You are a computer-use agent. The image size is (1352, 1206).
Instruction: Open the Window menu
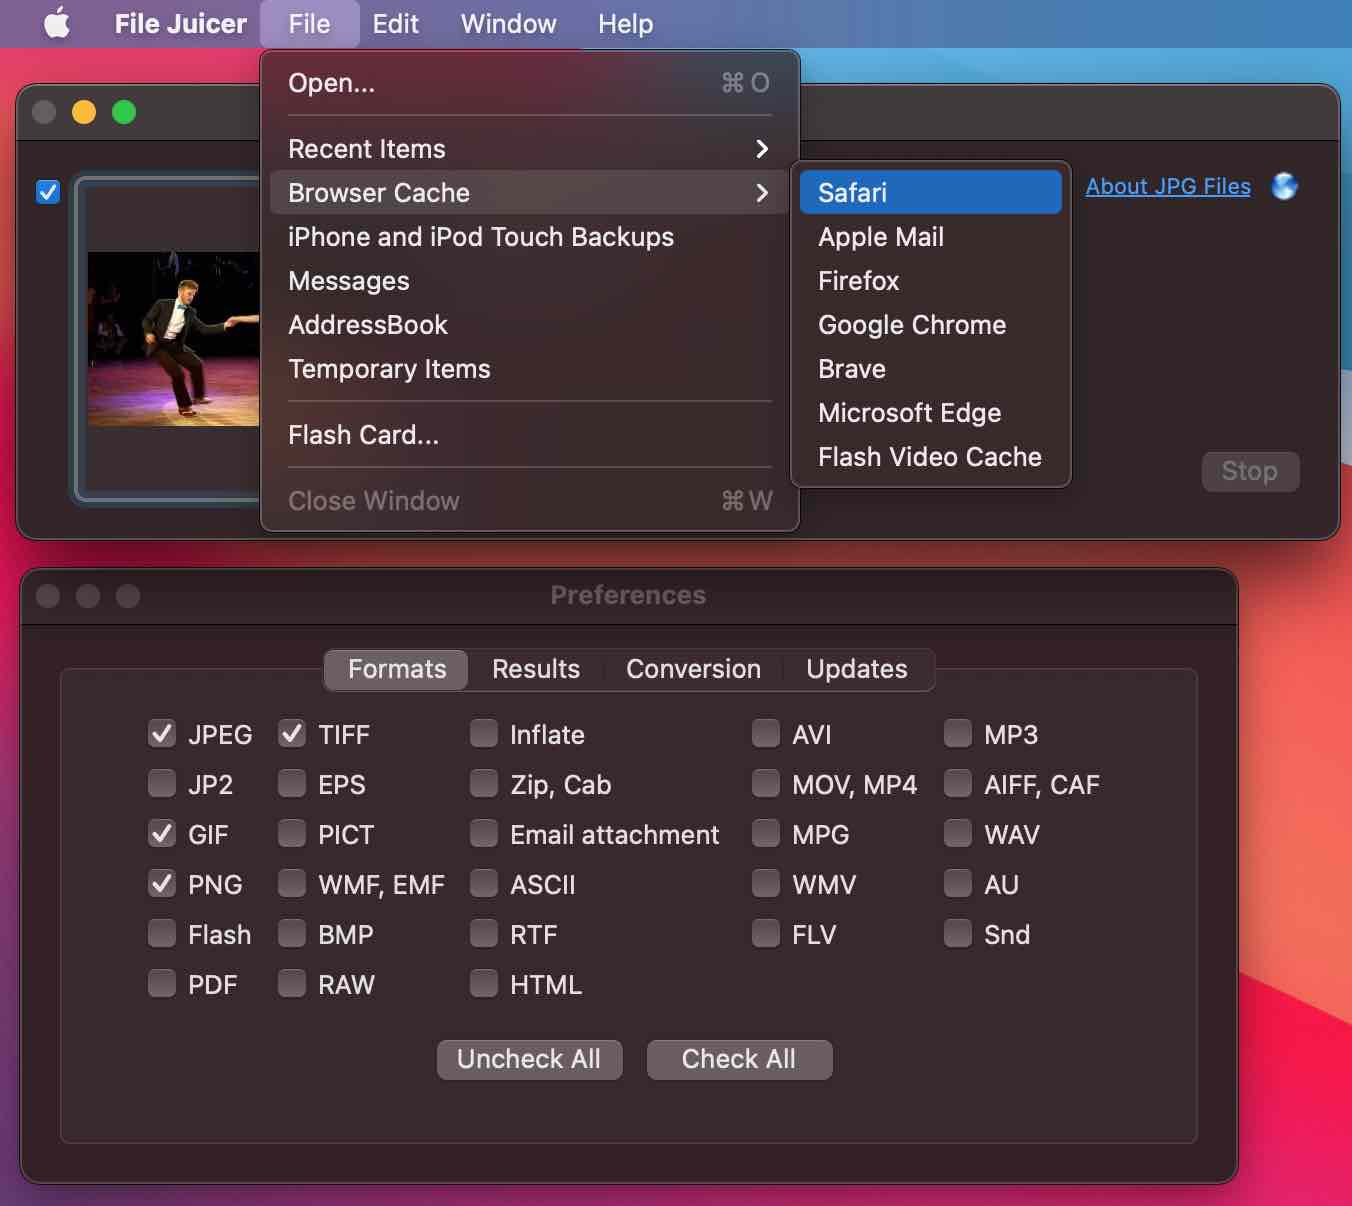pyautogui.click(x=508, y=23)
